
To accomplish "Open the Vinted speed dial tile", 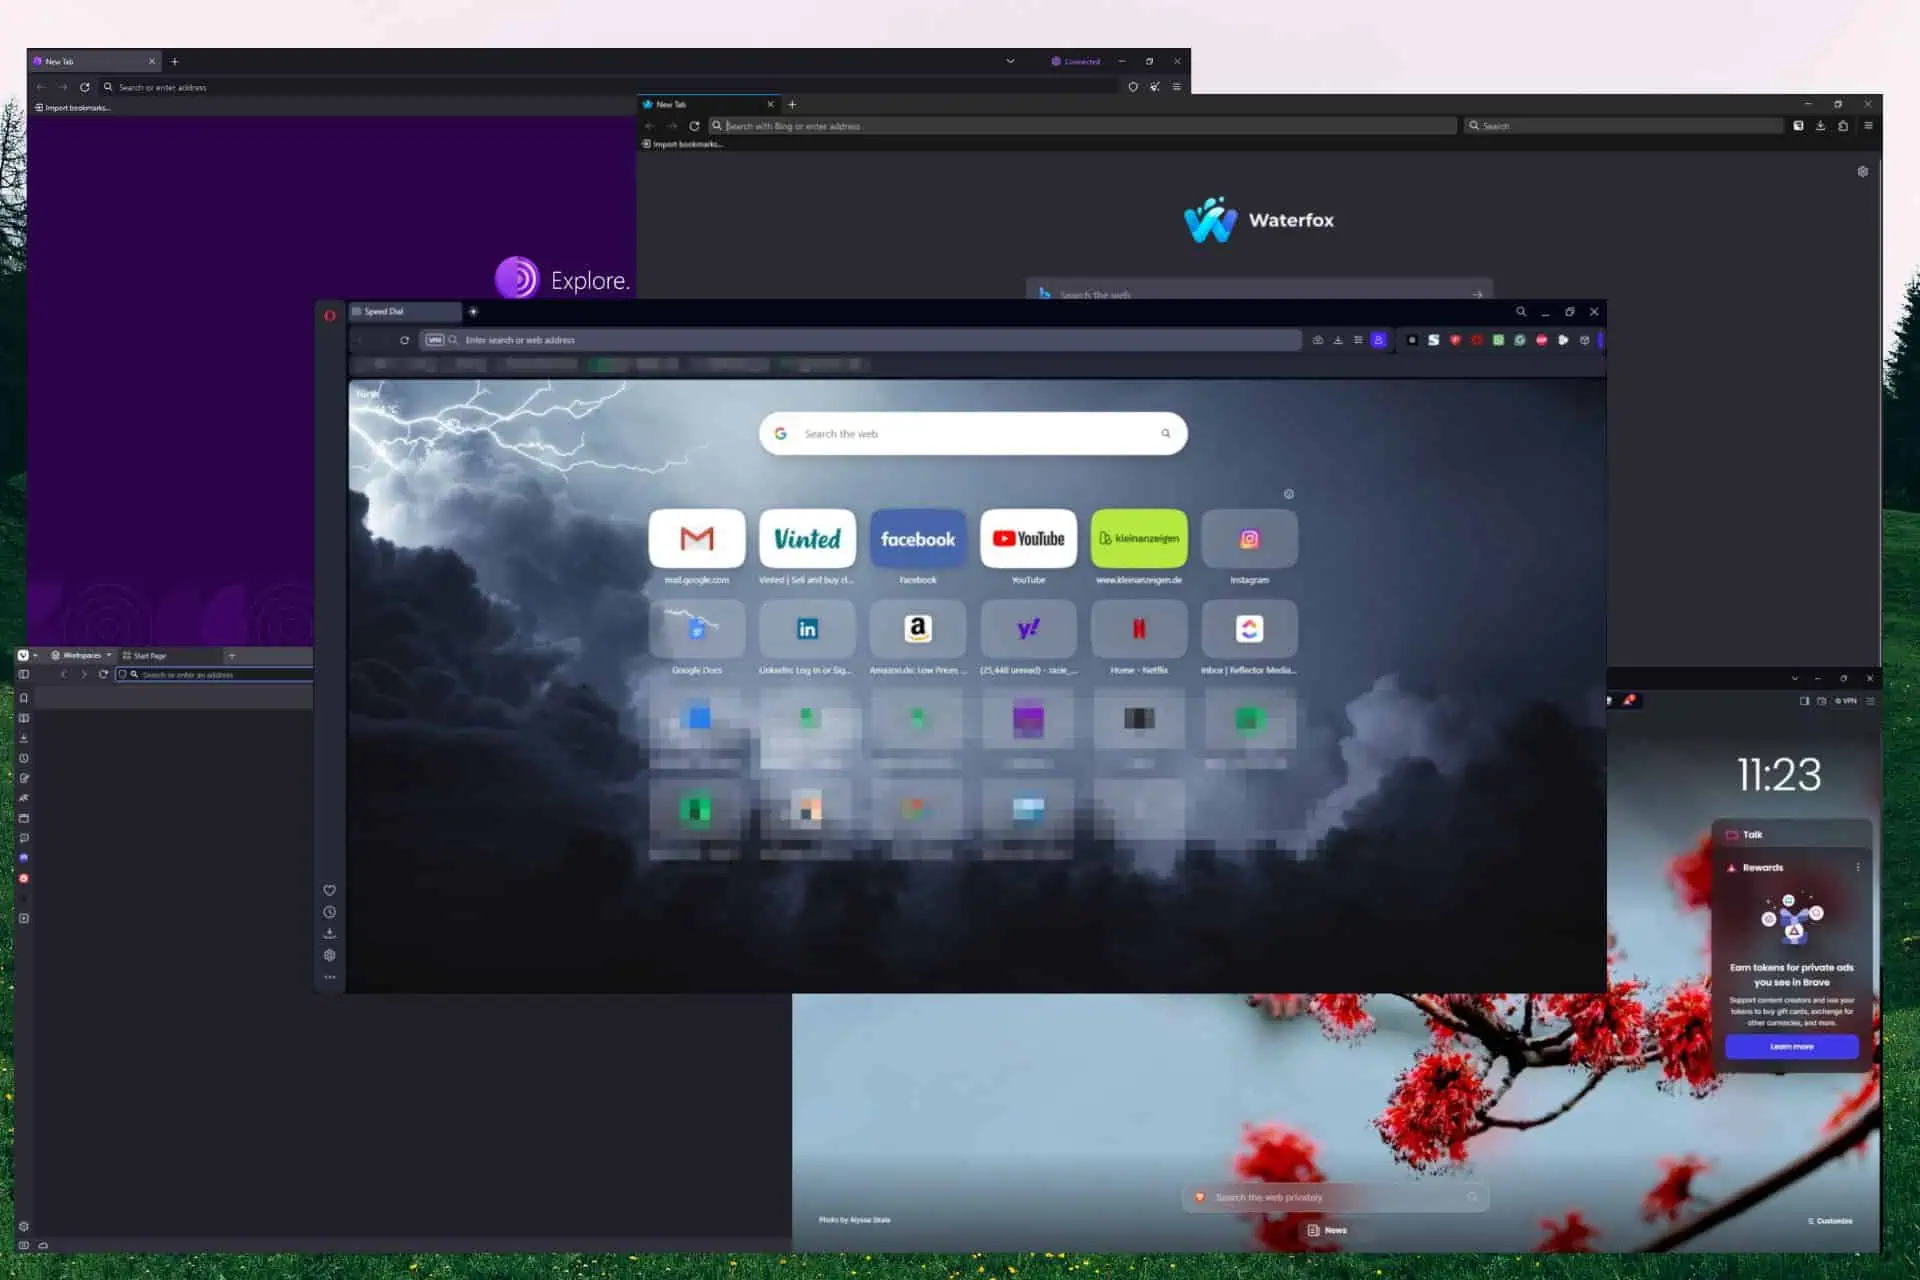I will pyautogui.click(x=807, y=538).
